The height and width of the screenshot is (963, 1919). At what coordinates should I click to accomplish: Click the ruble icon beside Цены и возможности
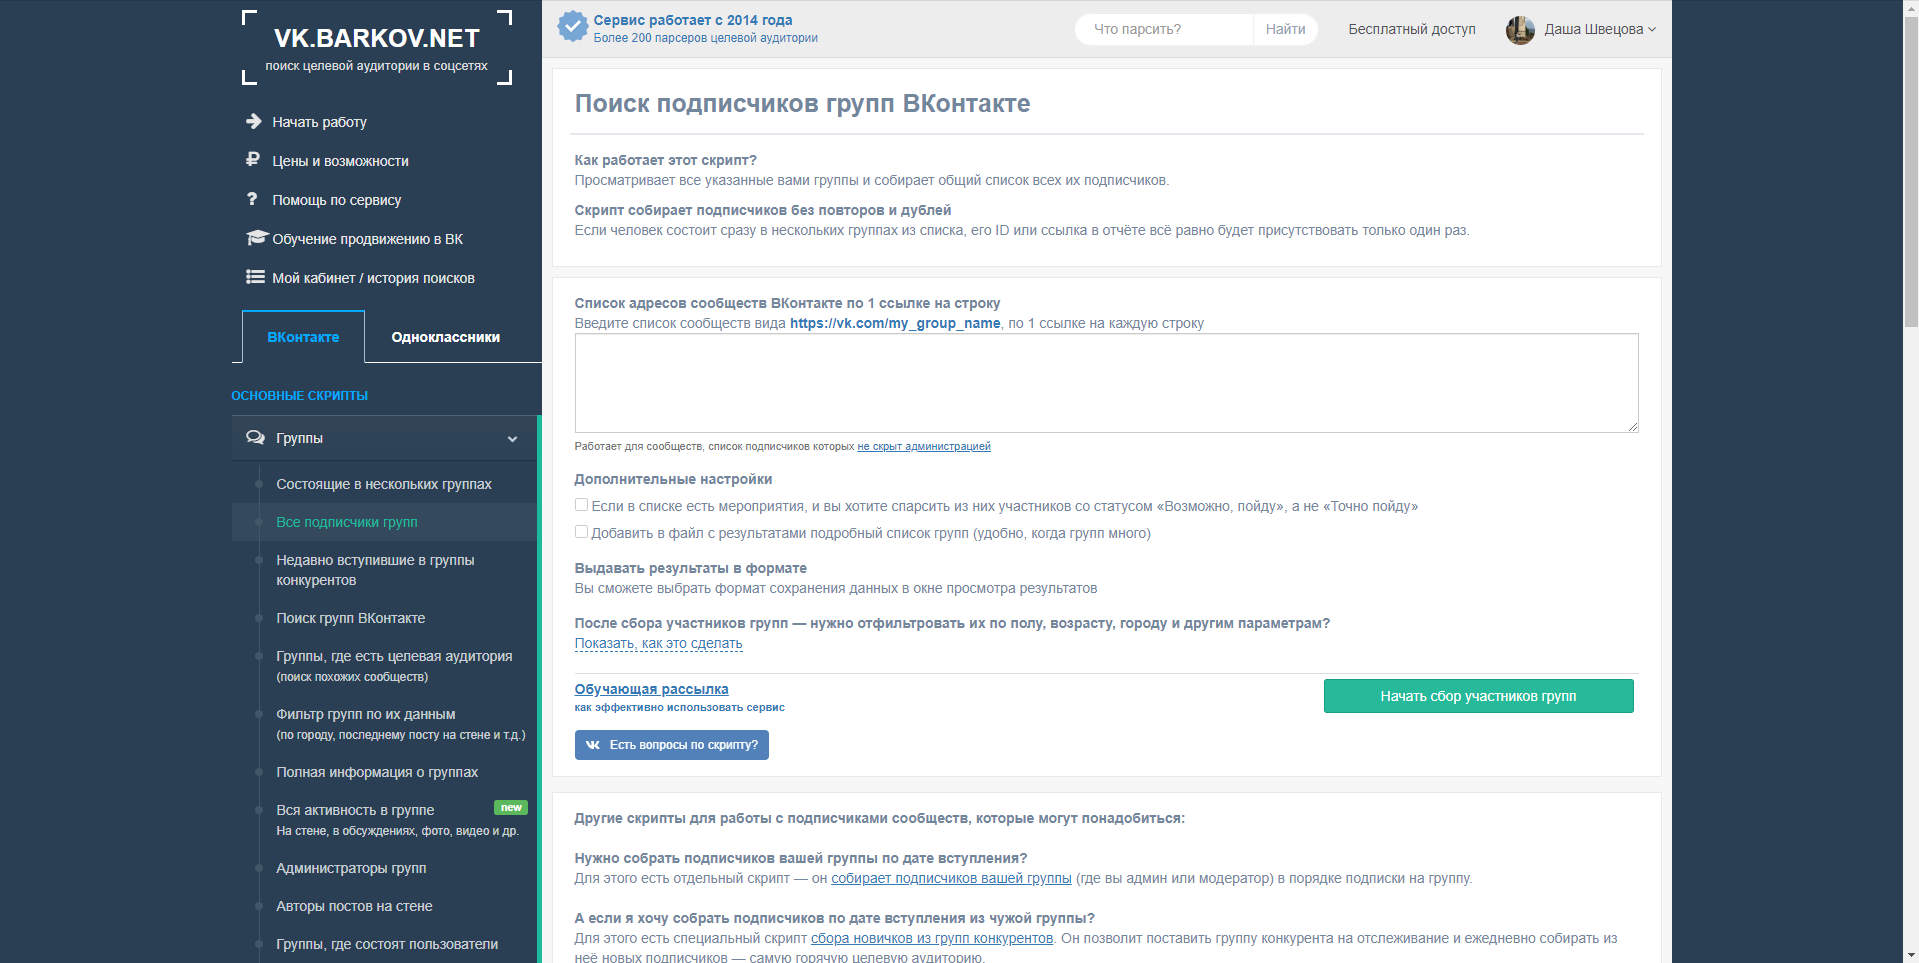253,159
